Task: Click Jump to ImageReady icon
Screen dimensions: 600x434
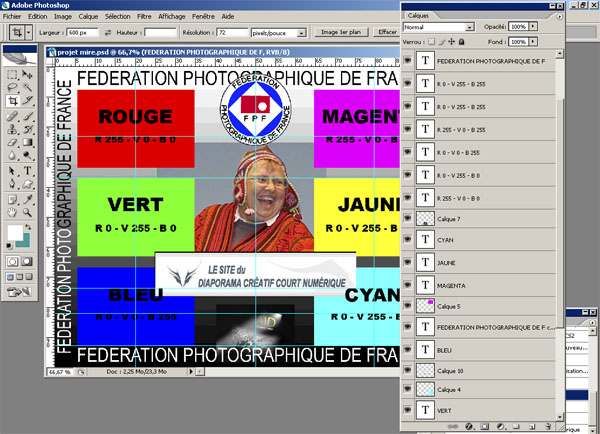Action: tap(20, 292)
